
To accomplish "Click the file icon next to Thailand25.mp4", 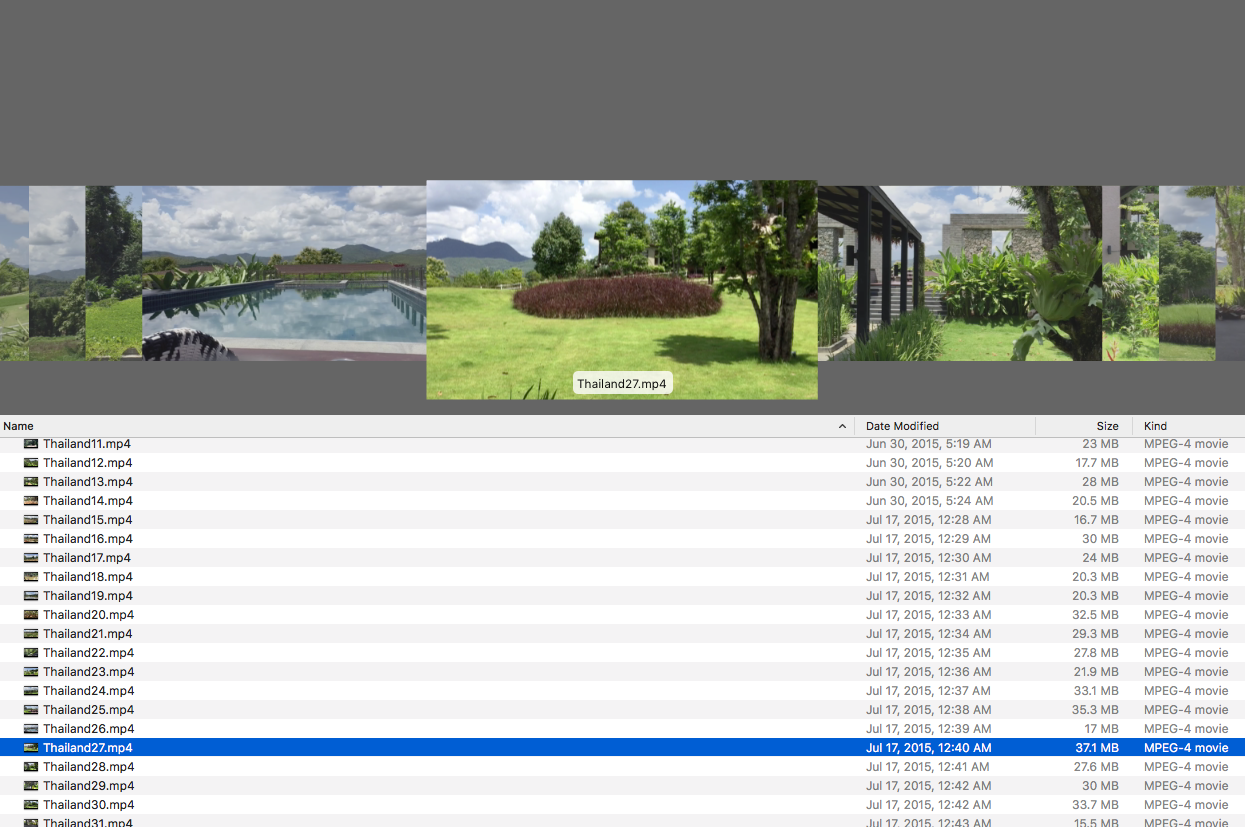I will (31, 710).
